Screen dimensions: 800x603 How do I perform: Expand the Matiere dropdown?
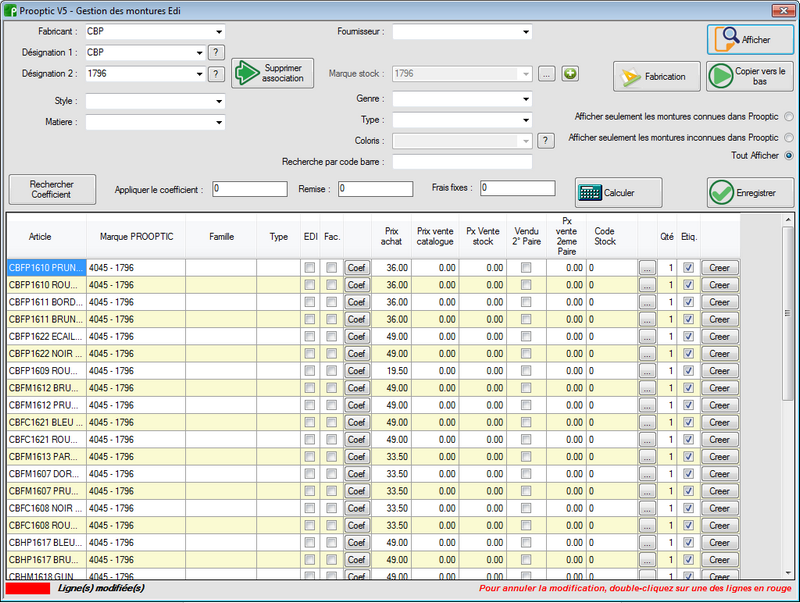click(219, 122)
